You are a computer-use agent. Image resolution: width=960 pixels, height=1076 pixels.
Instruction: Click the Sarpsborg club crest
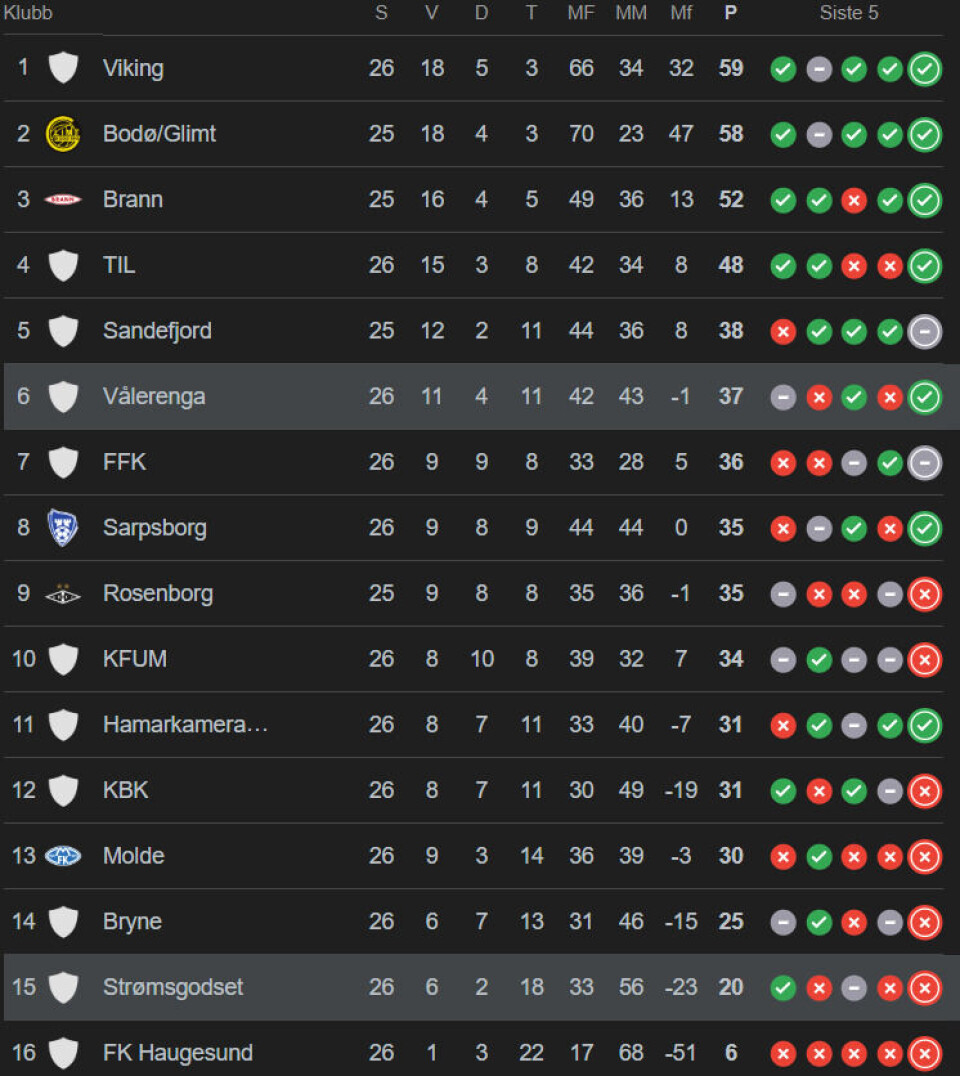63,528
